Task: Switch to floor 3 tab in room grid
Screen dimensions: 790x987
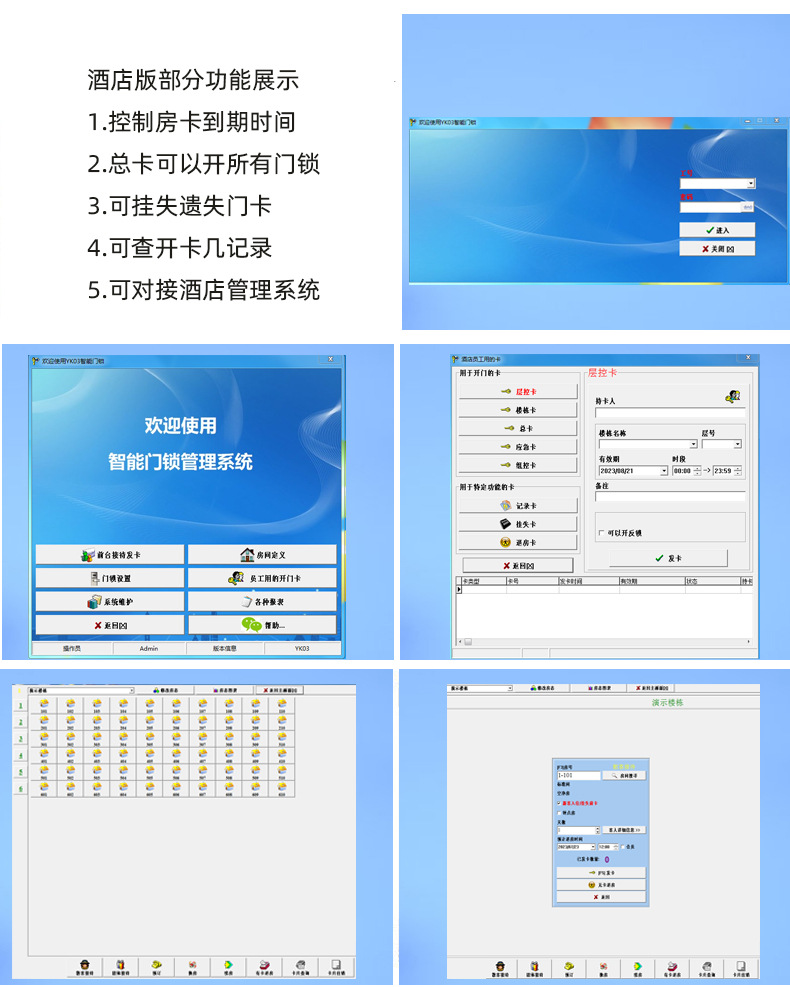Action: click(x=19, y=738)
